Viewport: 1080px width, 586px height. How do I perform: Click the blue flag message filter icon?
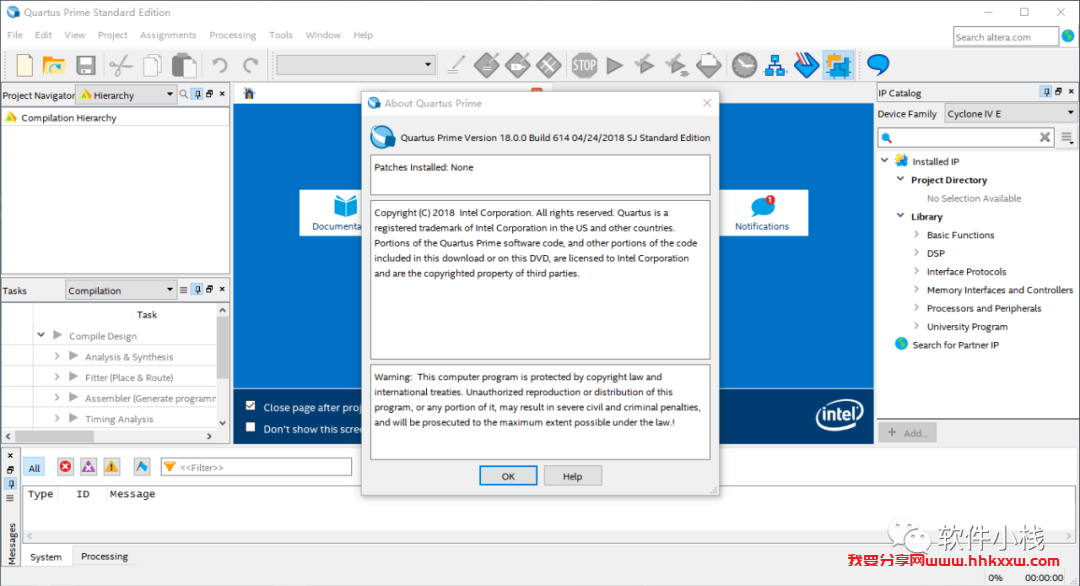pyautogui.click(x=141, y=467)
